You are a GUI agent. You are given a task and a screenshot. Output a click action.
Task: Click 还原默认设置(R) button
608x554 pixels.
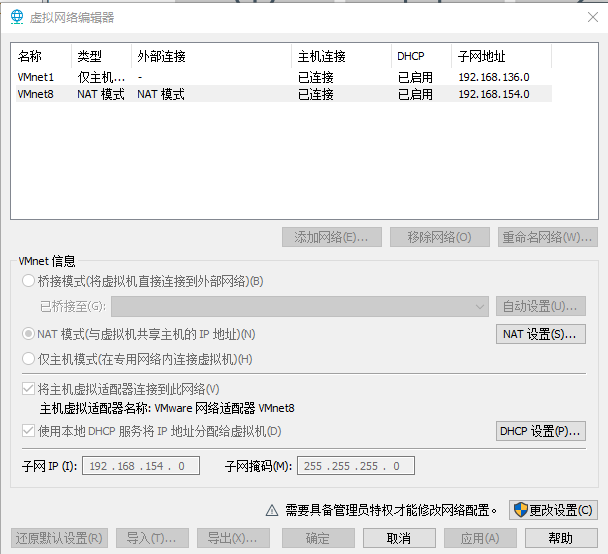(x=59, y=538)
